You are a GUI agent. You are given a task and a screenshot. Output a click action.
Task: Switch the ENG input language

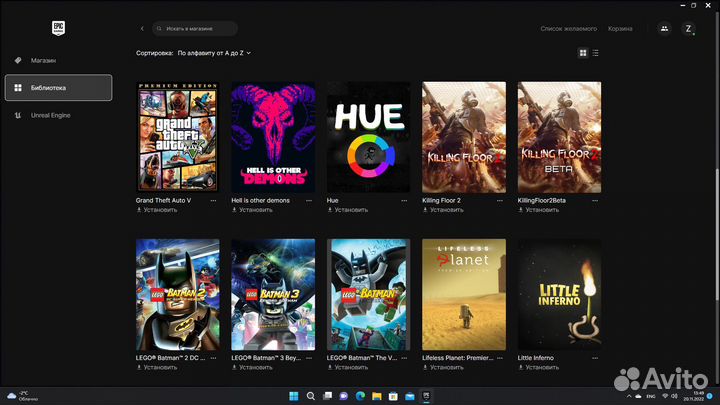click(651, 396)
